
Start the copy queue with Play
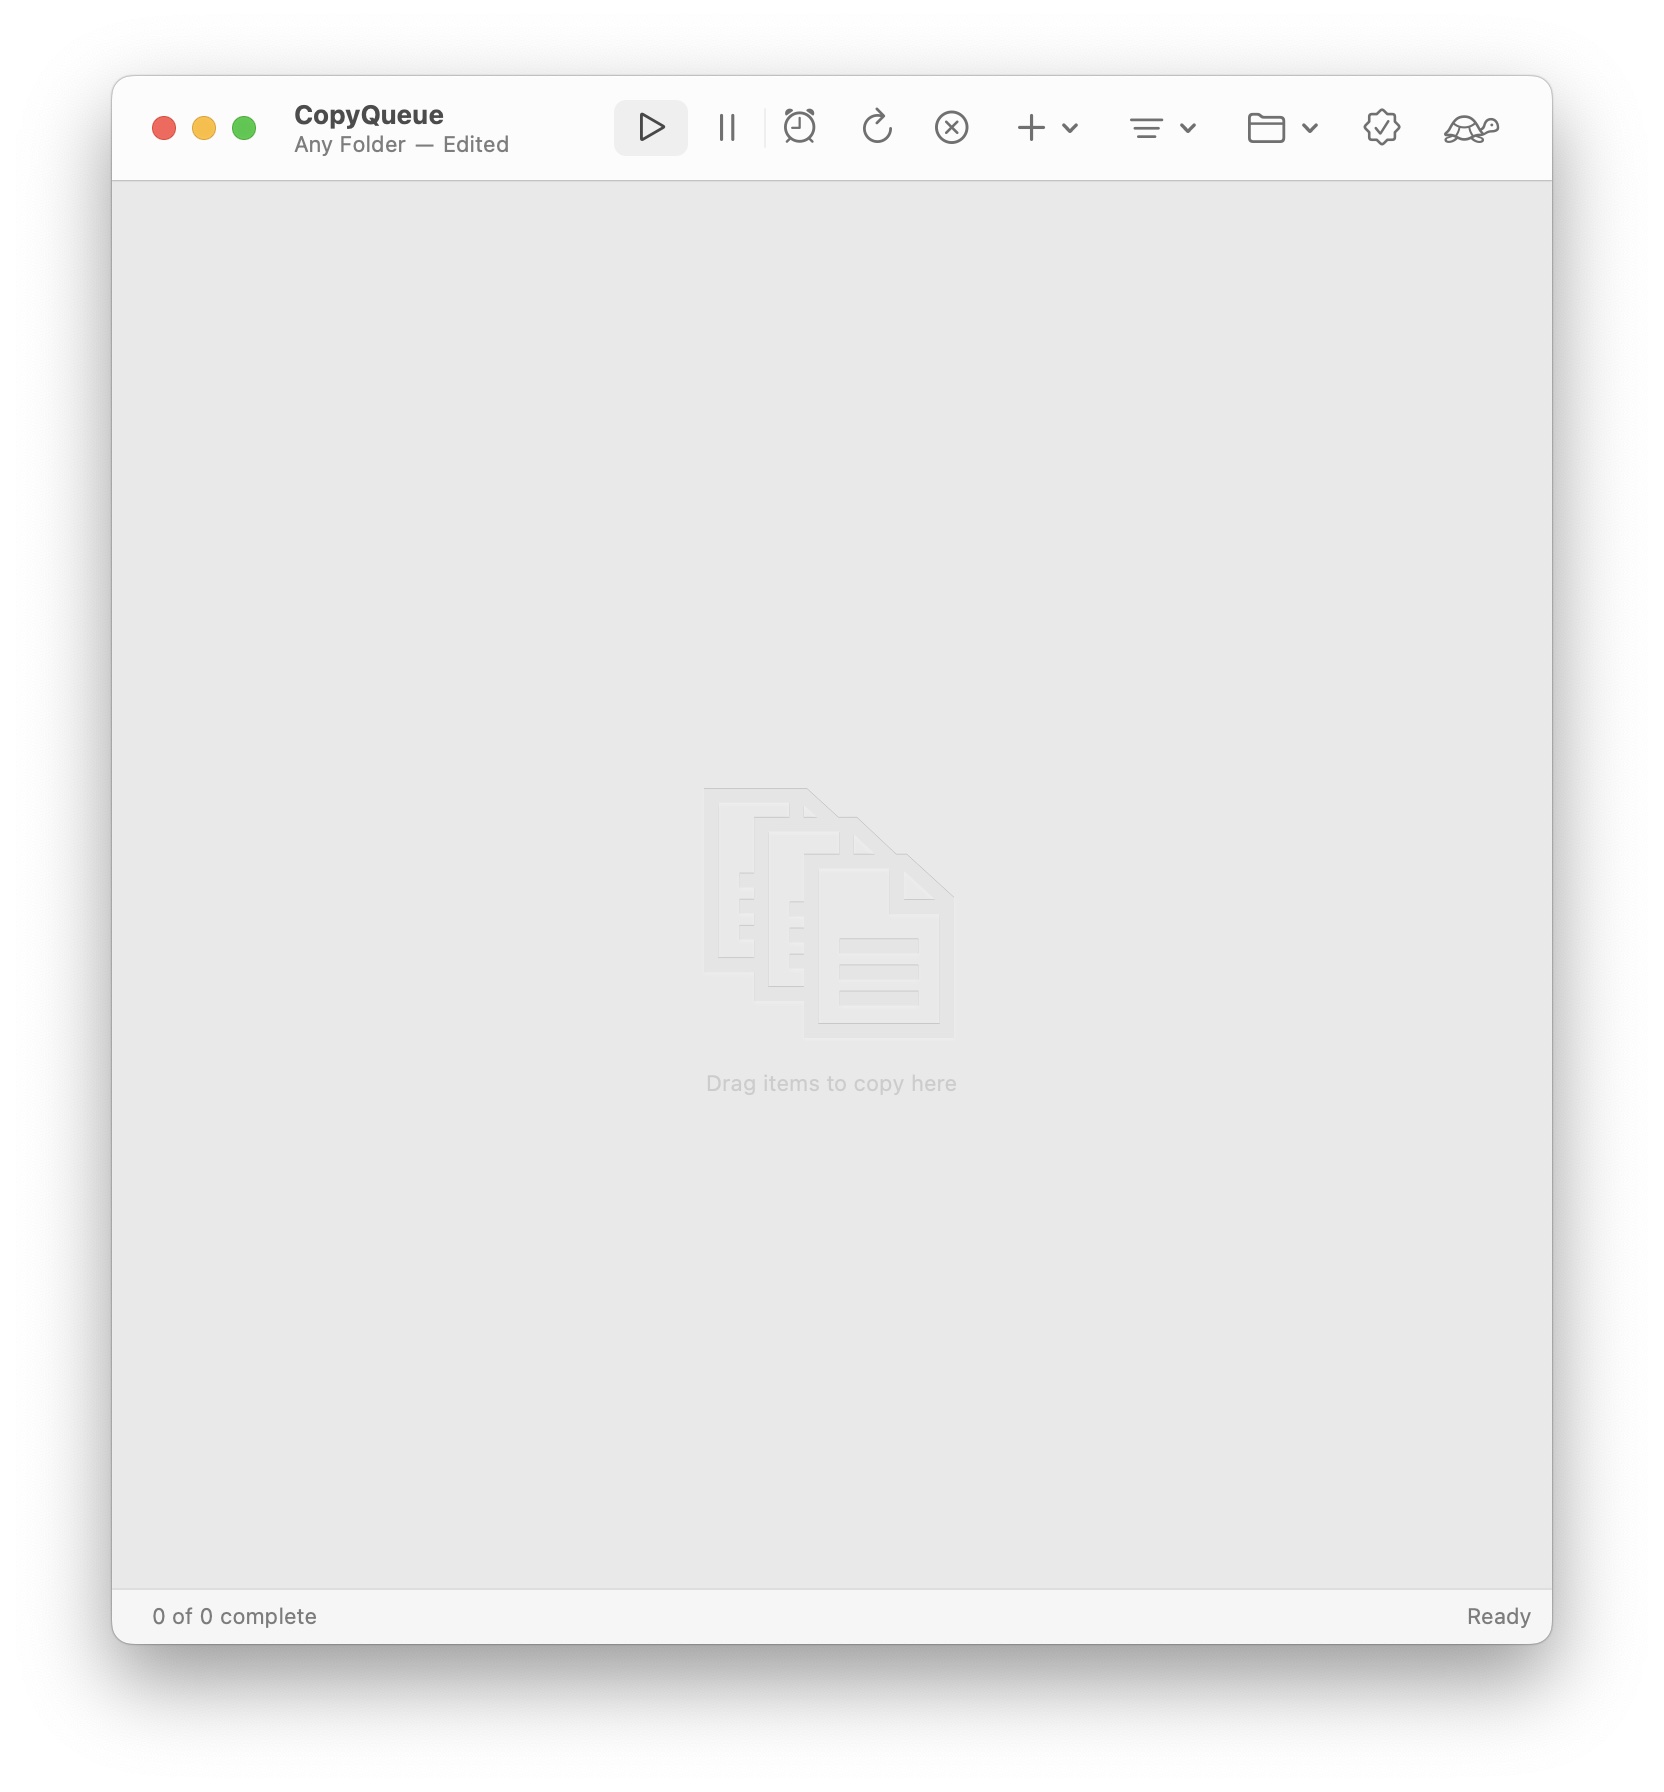pos(651,128)
